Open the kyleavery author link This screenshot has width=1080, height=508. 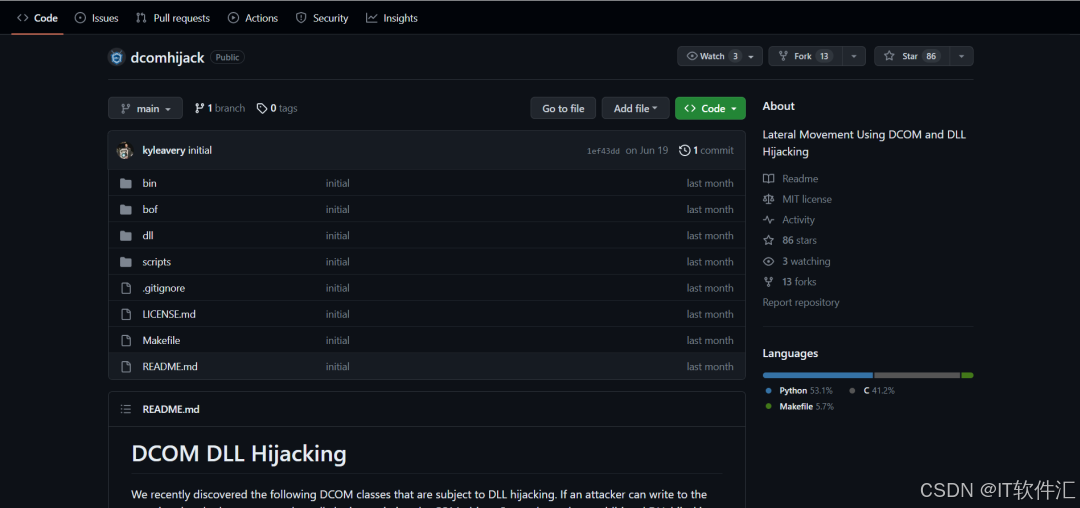163,150
